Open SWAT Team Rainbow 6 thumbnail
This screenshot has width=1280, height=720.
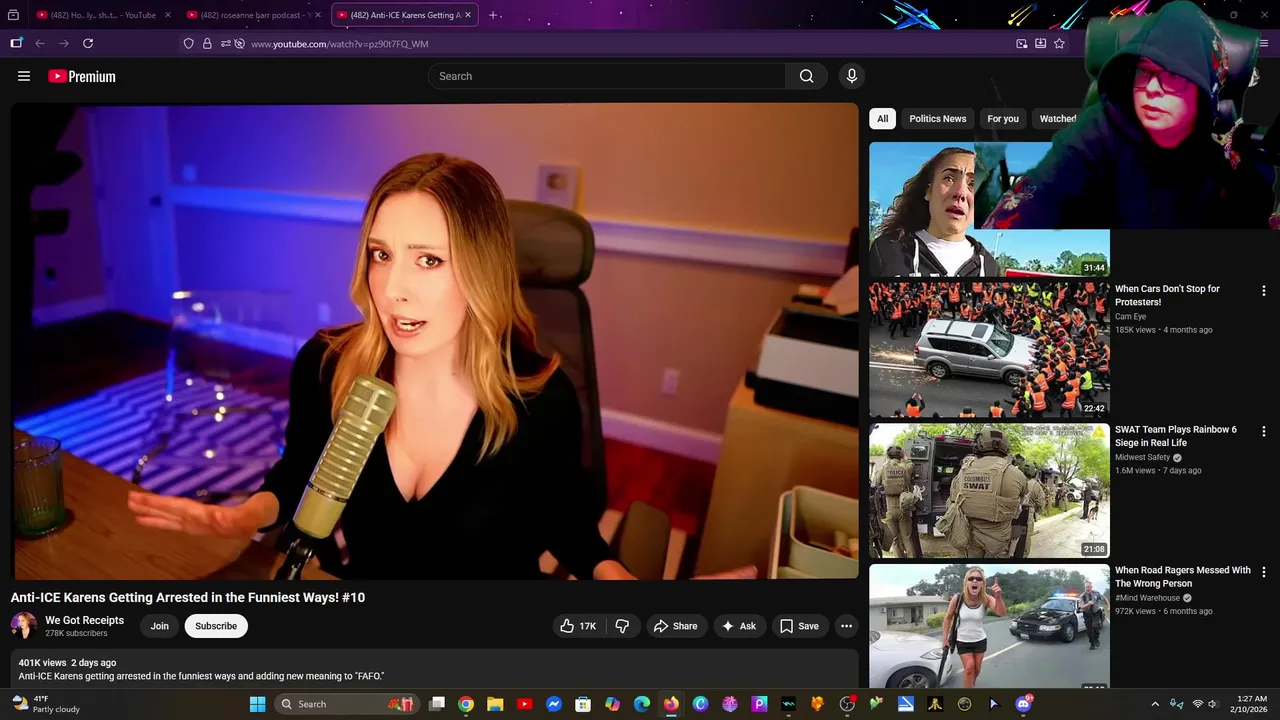pyautogui.click(x=989, y=491)
